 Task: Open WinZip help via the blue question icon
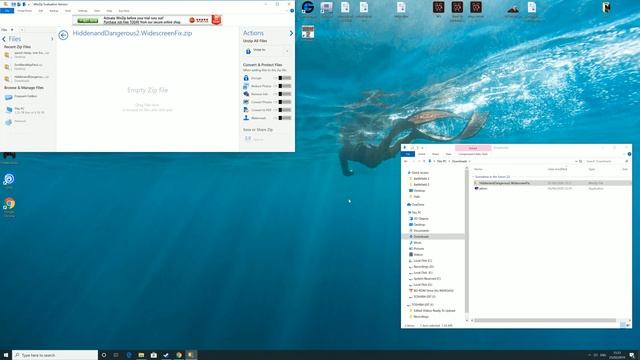tap(292, 11)
